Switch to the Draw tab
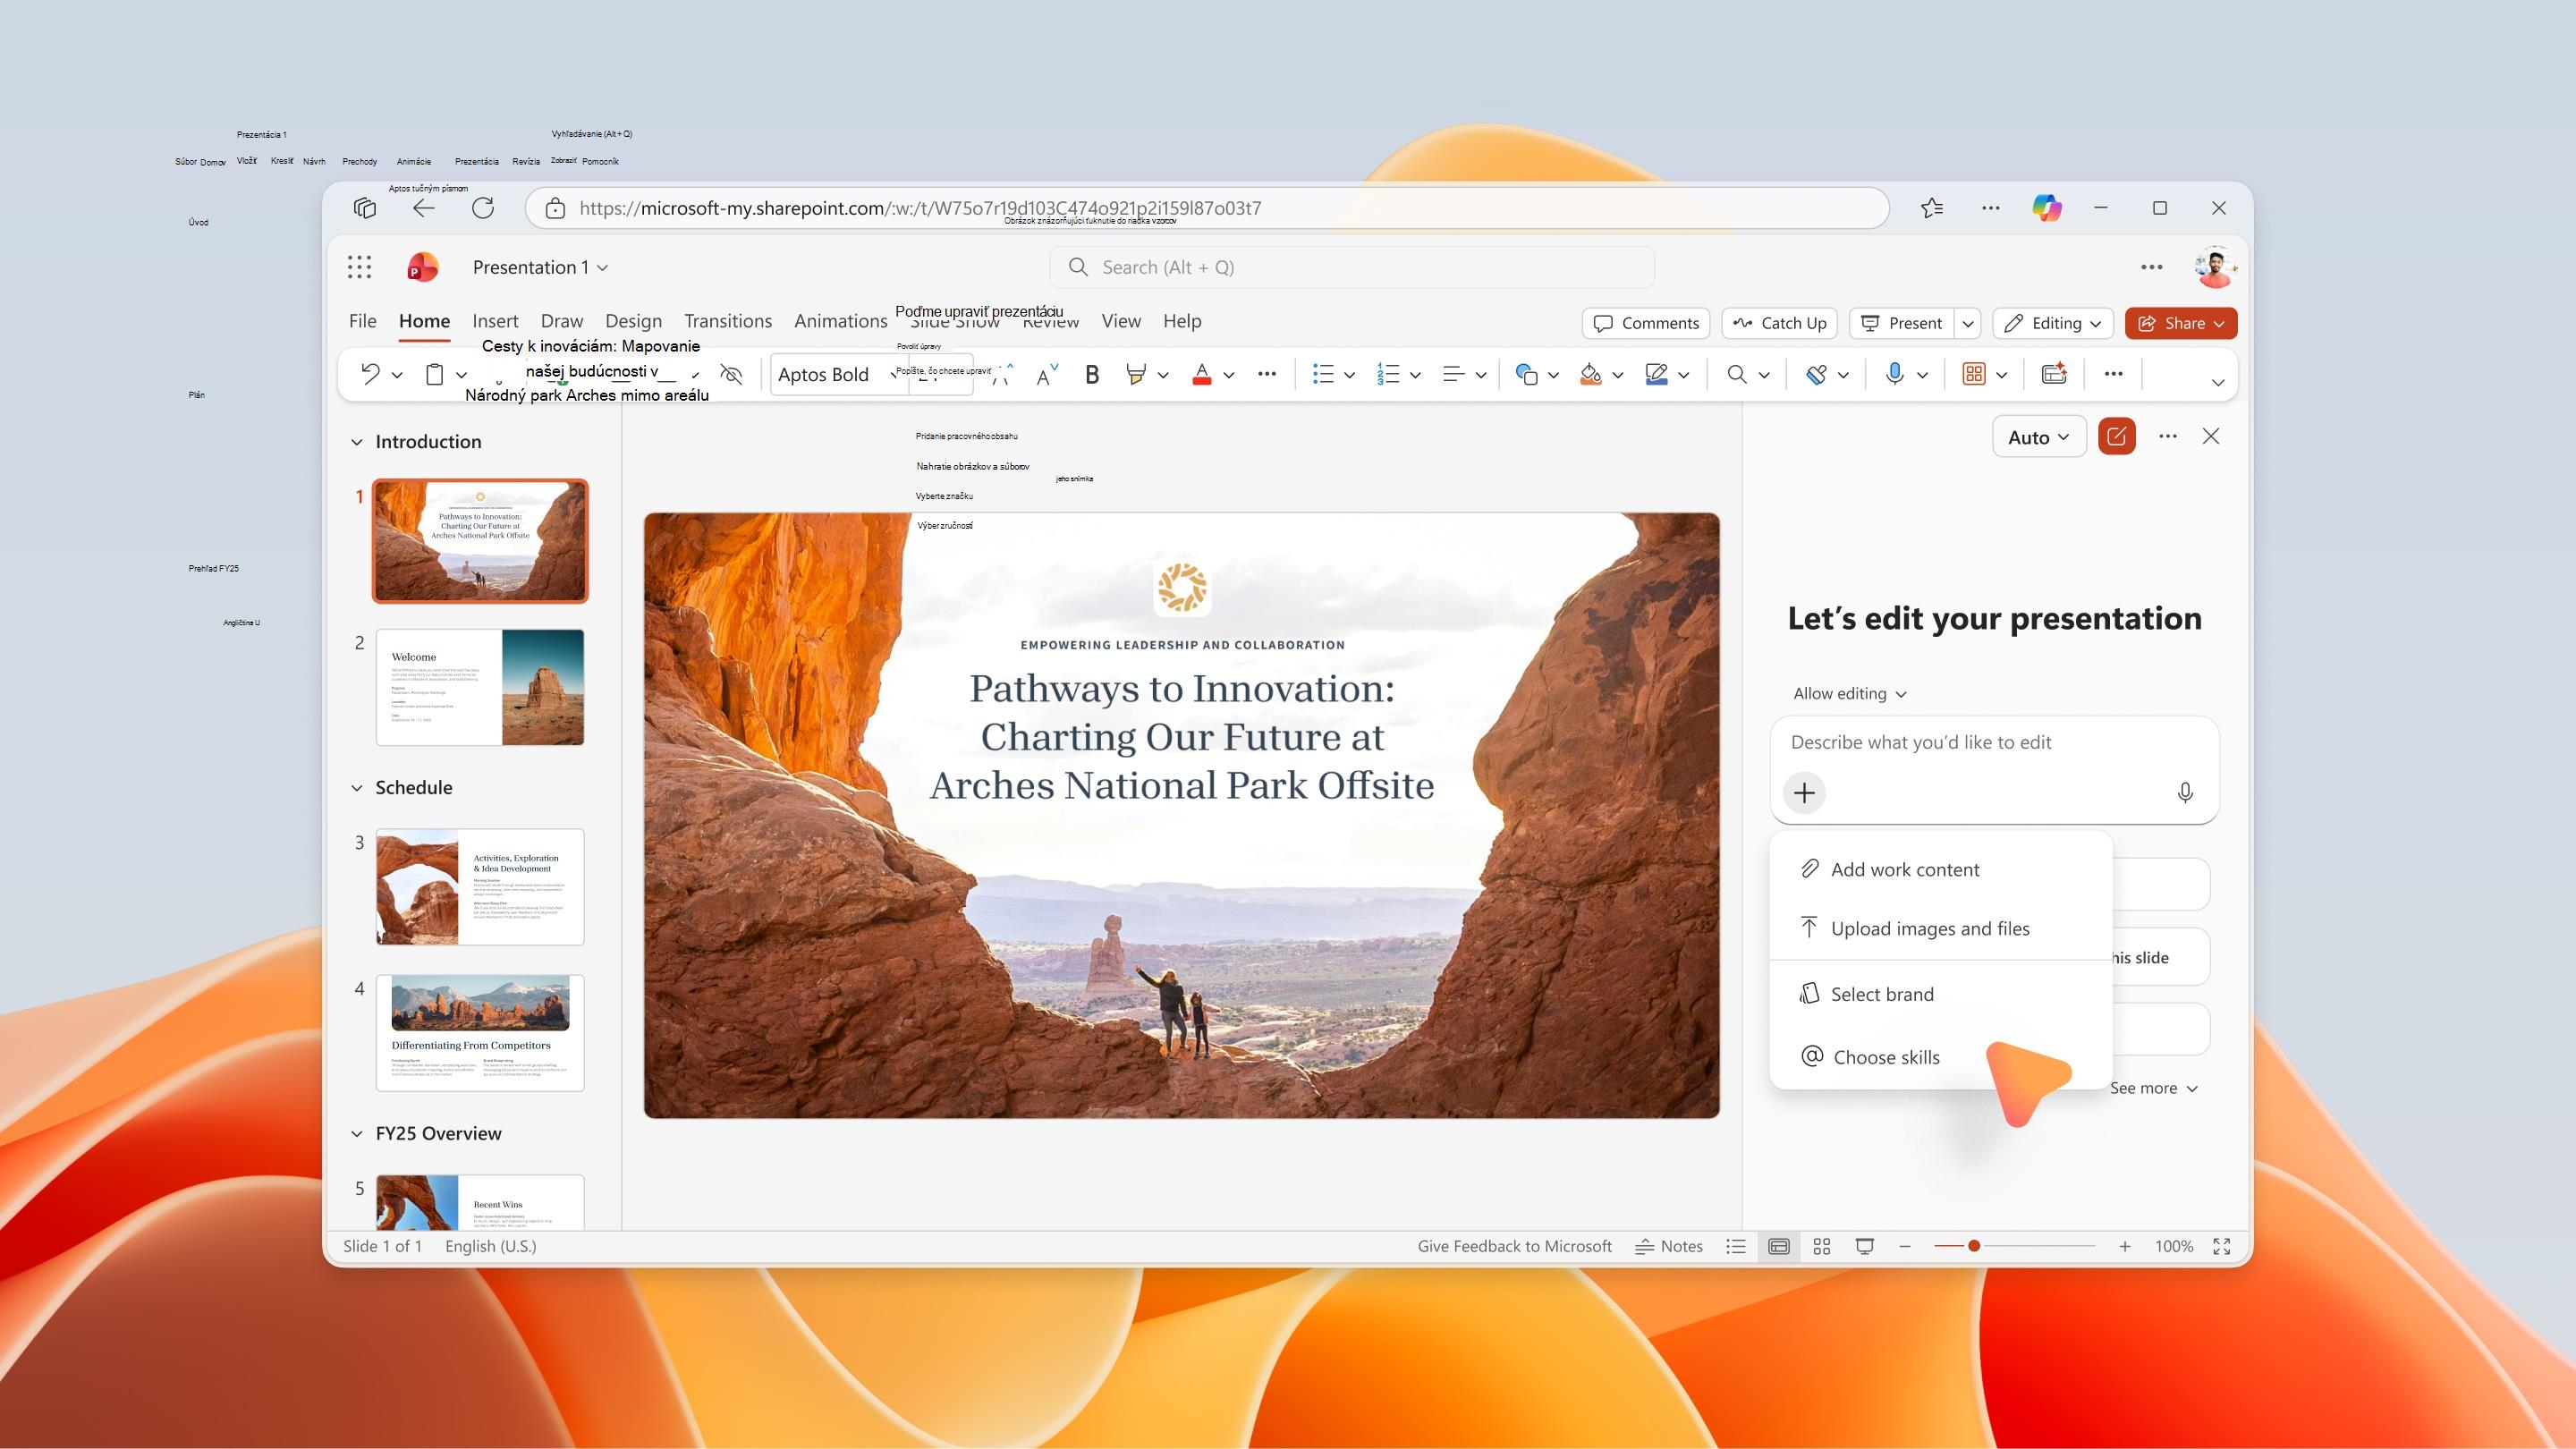Image resolution: width=2576 pixels, height=1449 pixels. point(562,321)
